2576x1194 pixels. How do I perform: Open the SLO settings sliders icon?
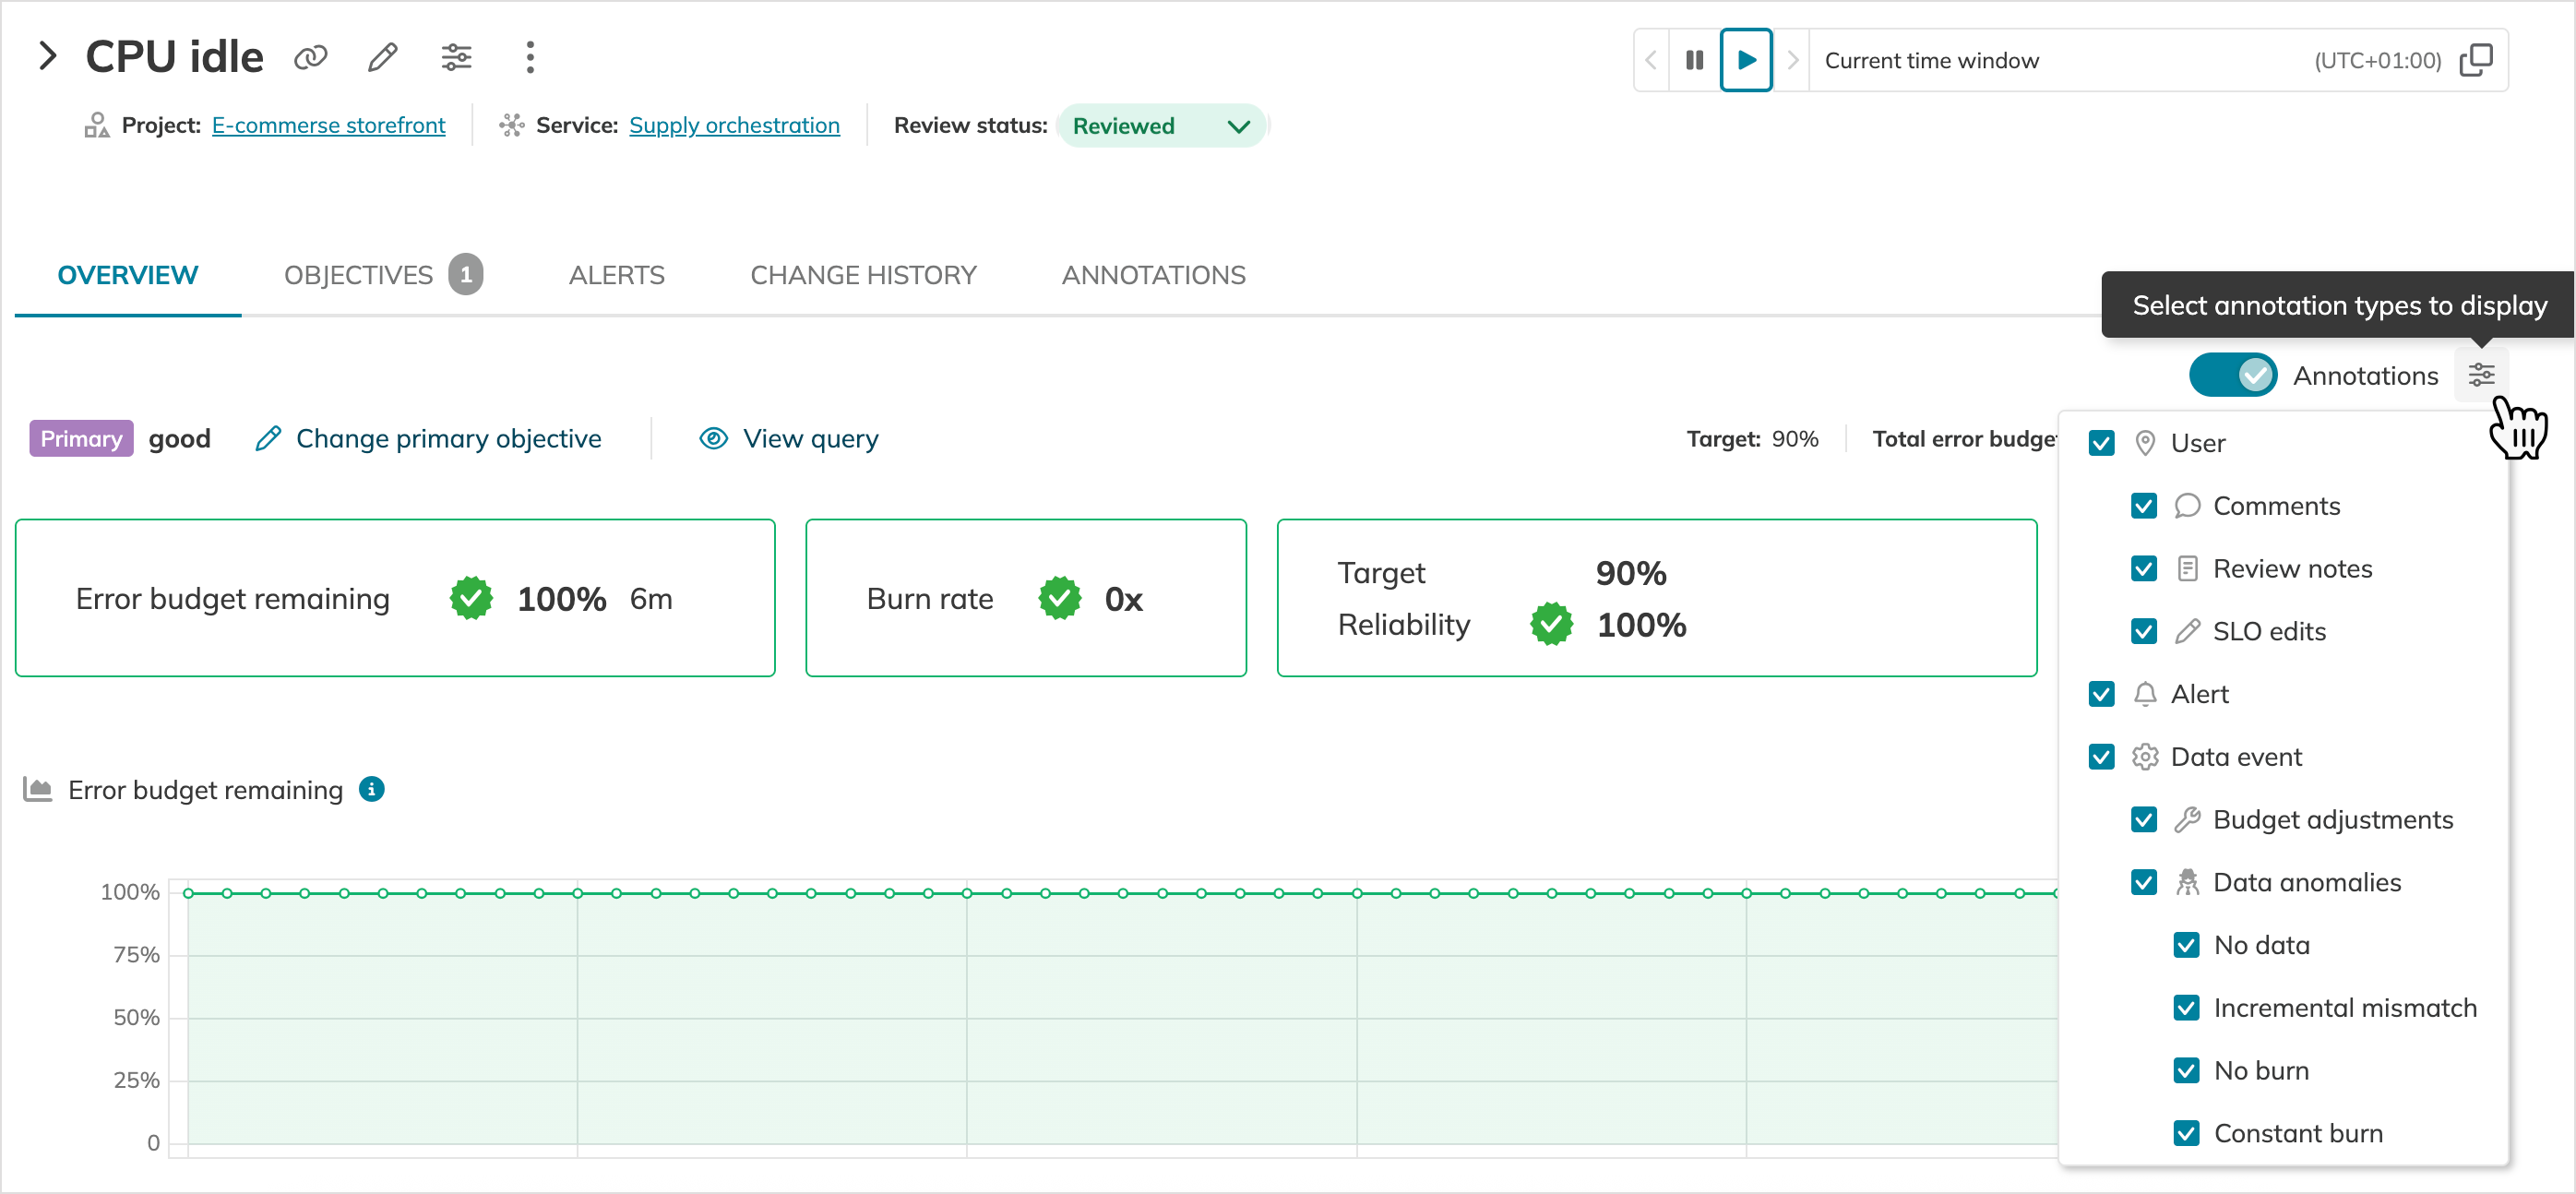pyautogui.click(x=456, y=58)
